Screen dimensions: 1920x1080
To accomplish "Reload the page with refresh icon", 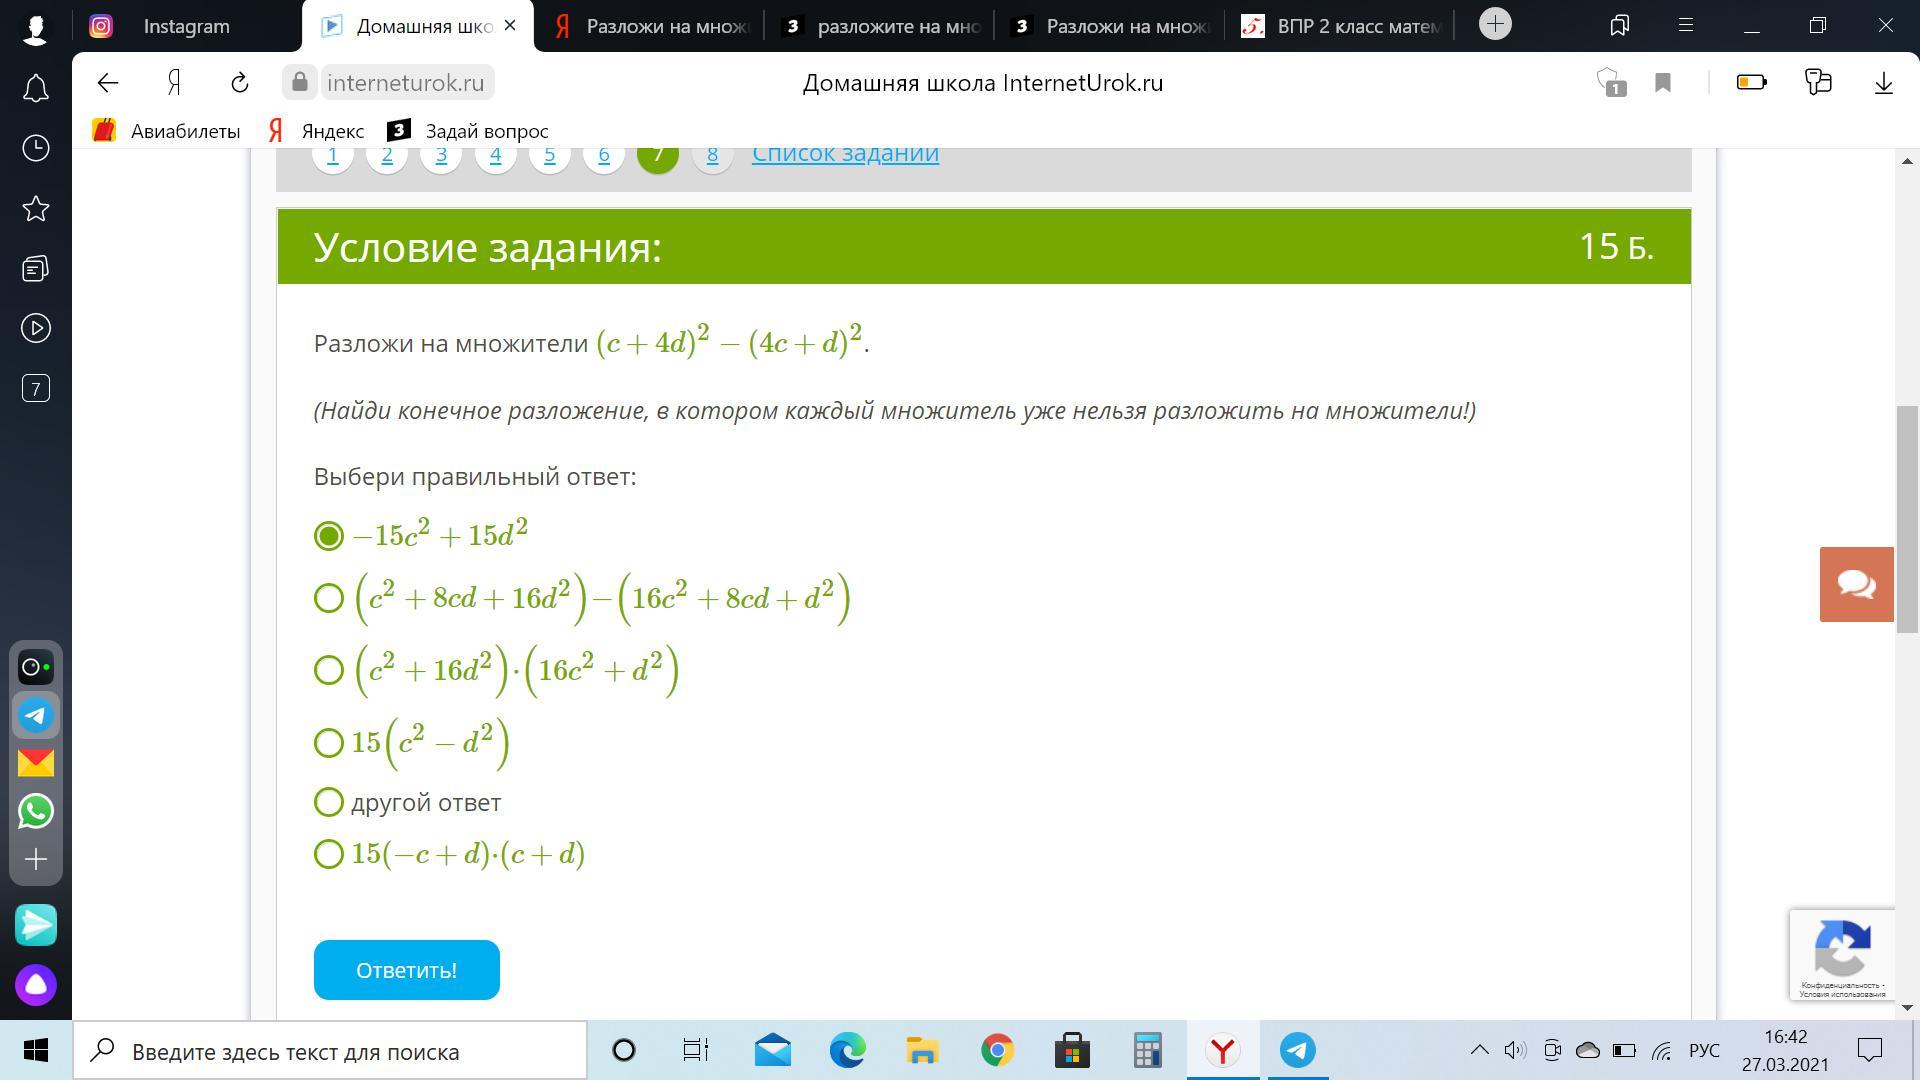I will pos(239,83).
